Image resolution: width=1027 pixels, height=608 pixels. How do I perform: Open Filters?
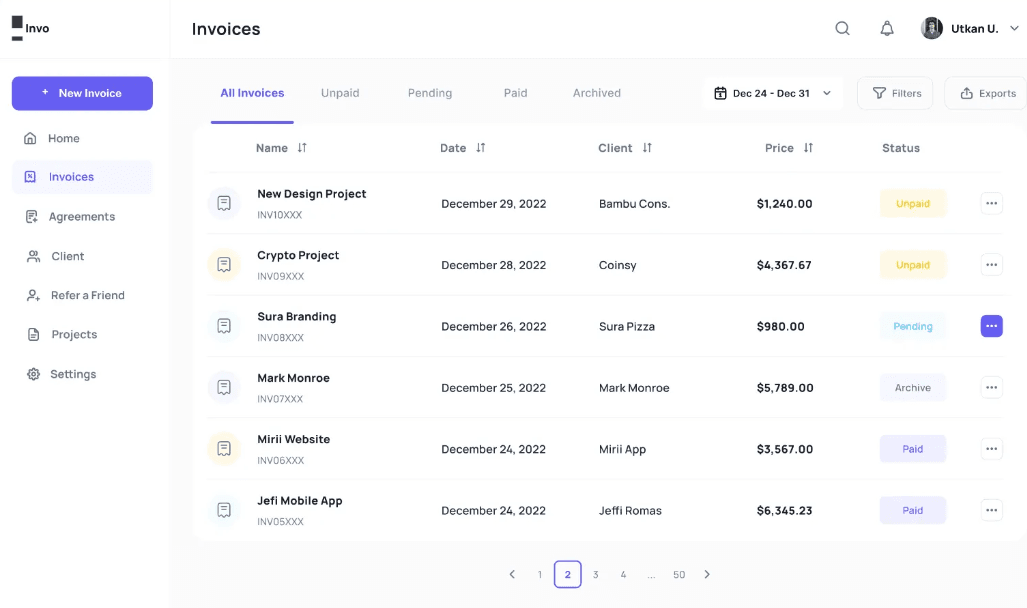[895, 93]
